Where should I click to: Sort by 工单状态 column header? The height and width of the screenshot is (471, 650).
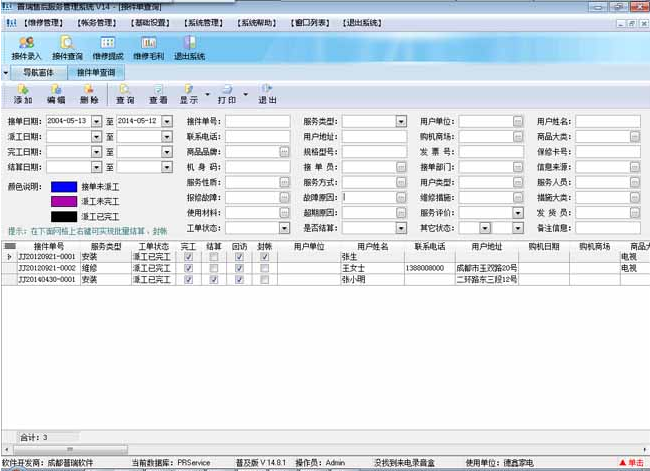[x=153, y=246]
